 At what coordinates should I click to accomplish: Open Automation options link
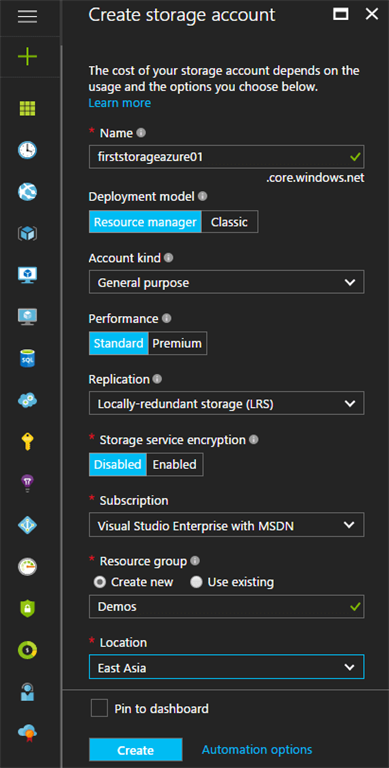click(257, 749)
